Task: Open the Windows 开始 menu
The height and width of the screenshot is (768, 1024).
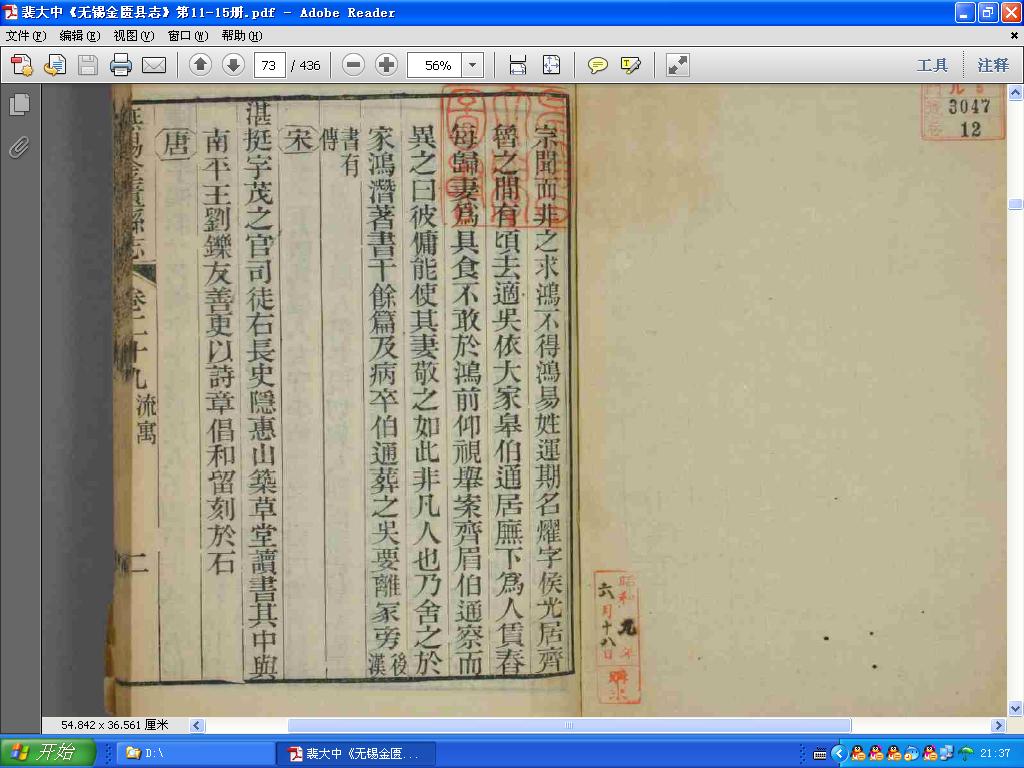Action: (48, 753)
